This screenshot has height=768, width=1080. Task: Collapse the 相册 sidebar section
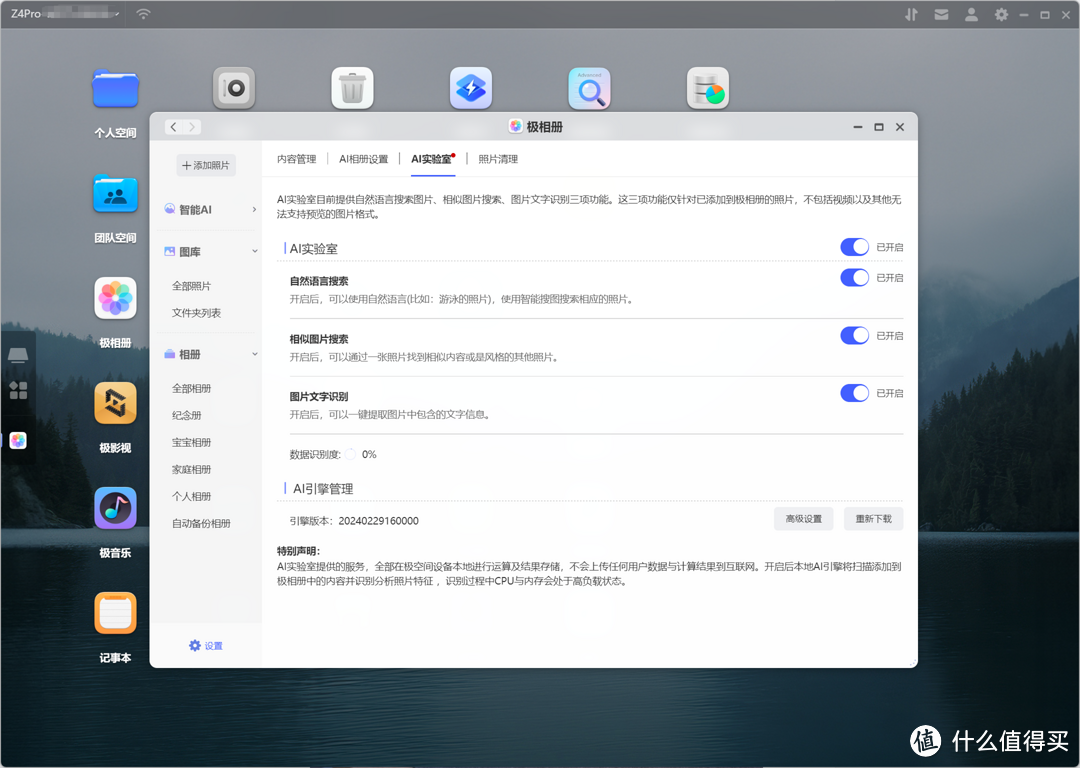(x=210, y=354)
